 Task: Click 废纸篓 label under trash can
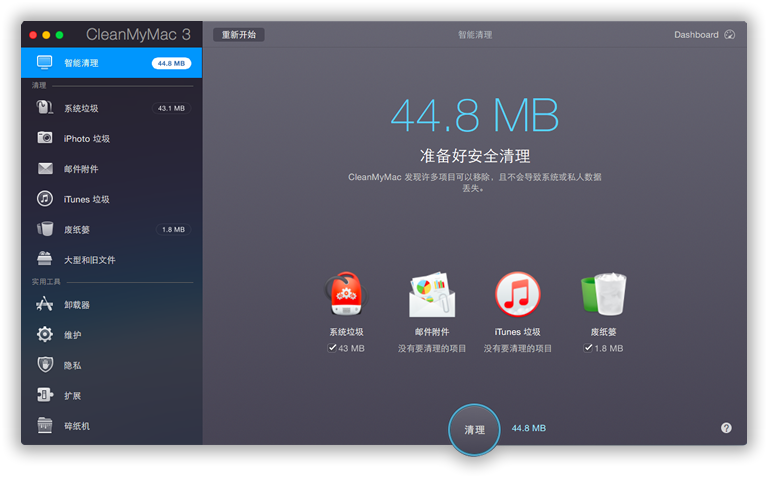603,332
